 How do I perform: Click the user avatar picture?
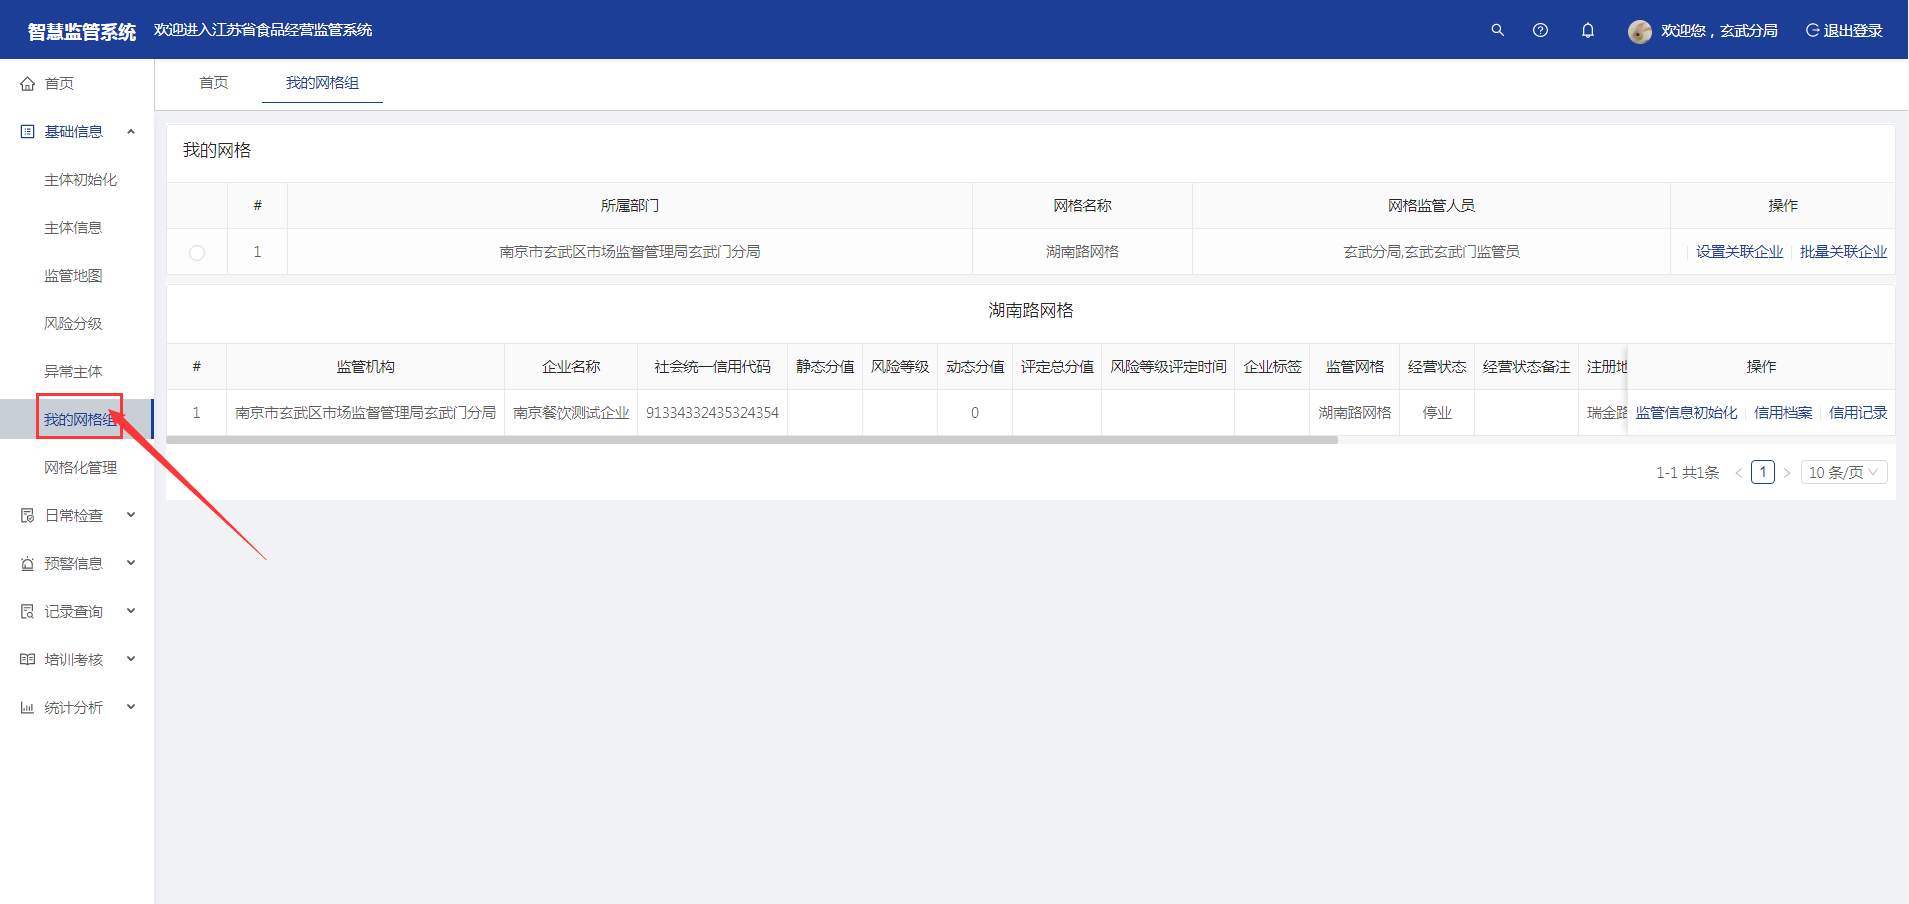(1639, 31)
